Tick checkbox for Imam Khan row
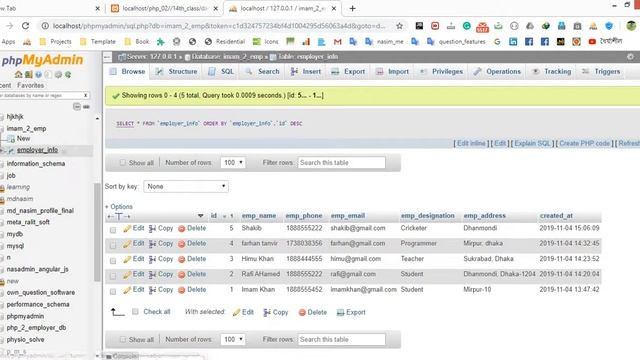The height and width of the screenshot is (360, 640). click(113, 291)
